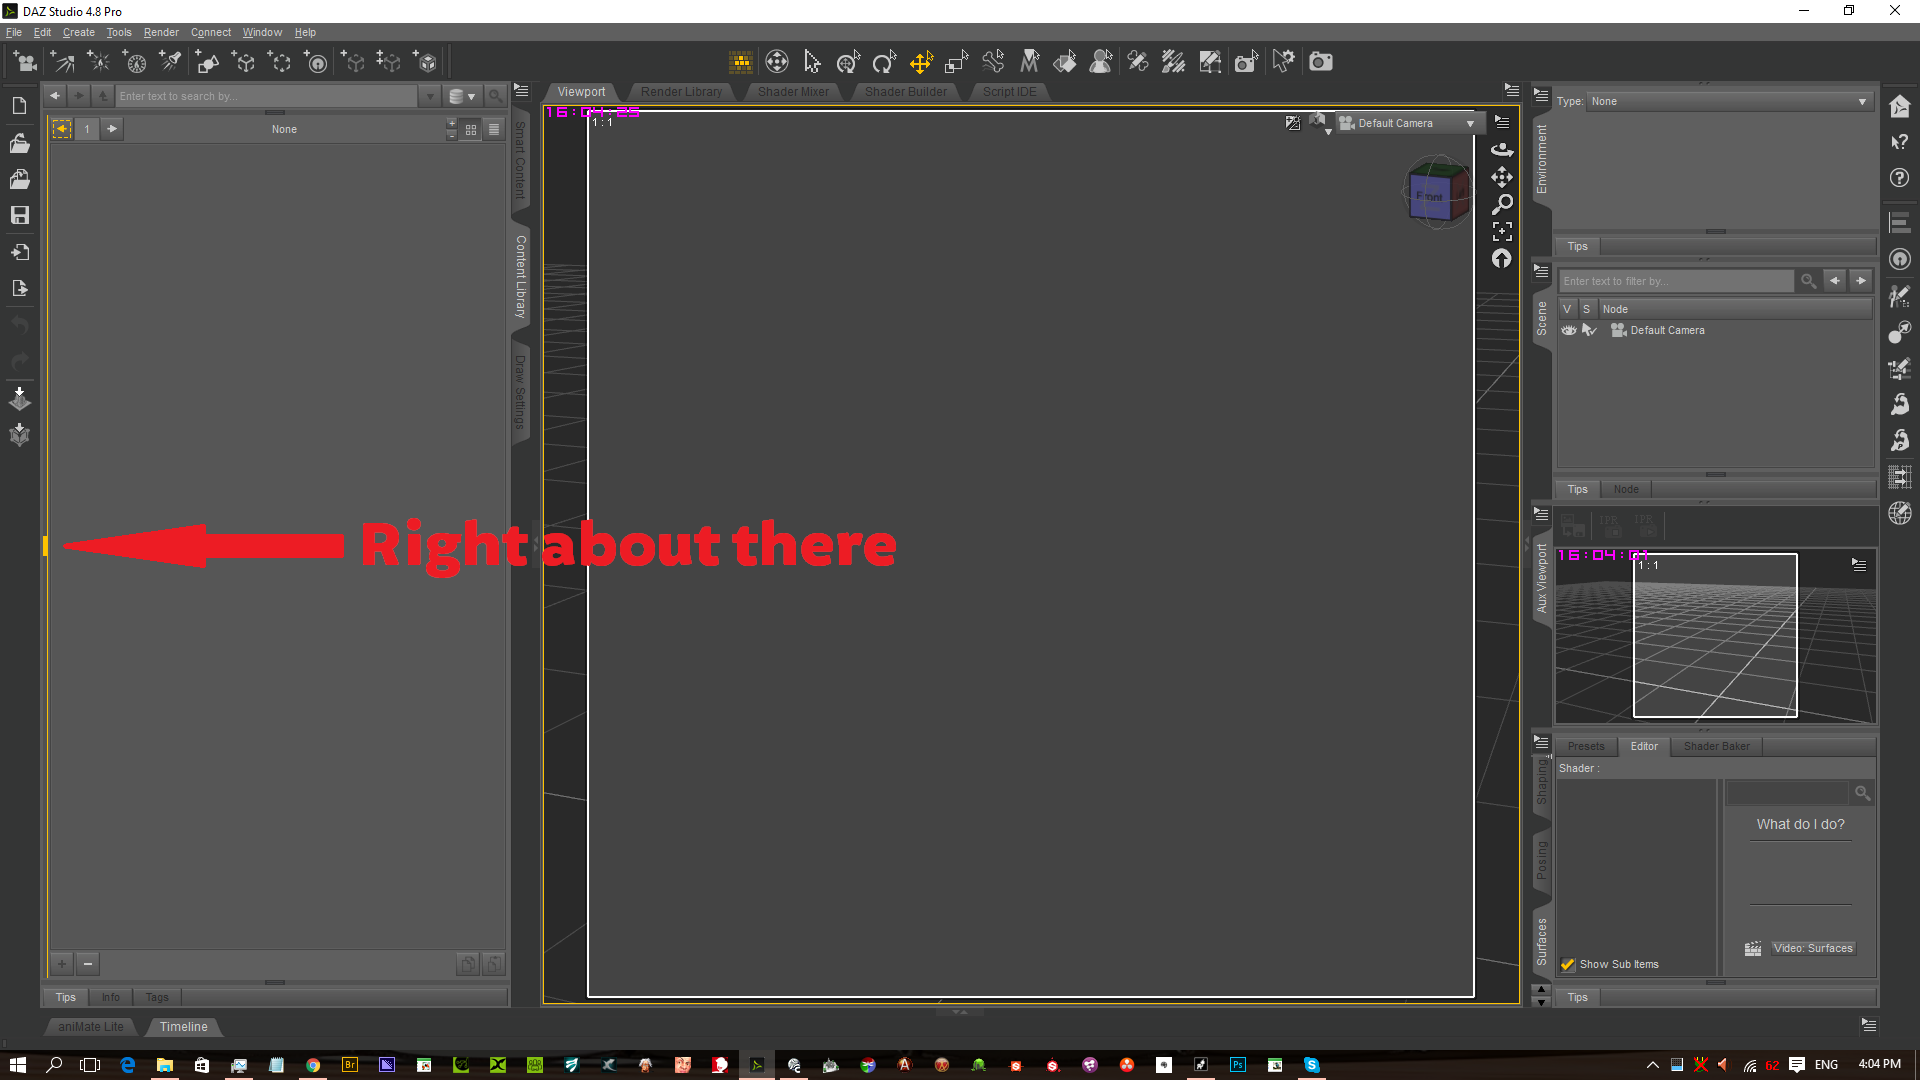The image size is (1920, 1080).
Task: Toggle visibility of Default Camera in Scene panel
Action: pyautogui.click(x=1568, y=330)
